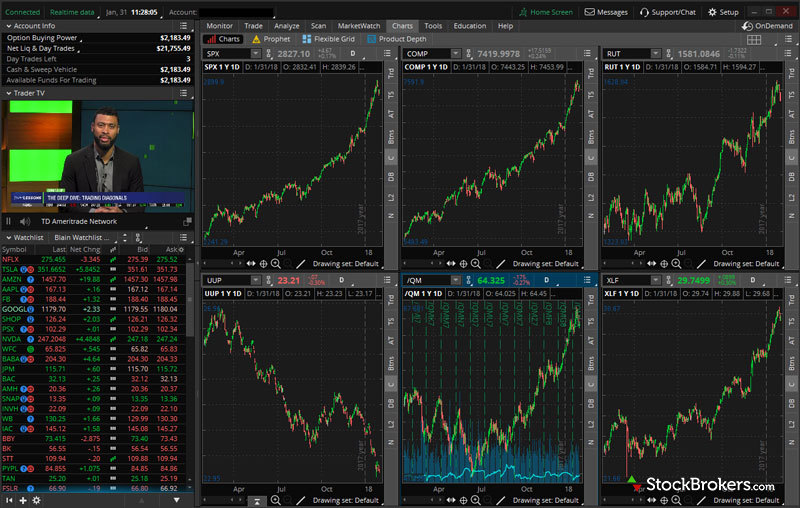Toggle the AT side tab on COMP chart
The image size is (800, 508).
(591, 114)
